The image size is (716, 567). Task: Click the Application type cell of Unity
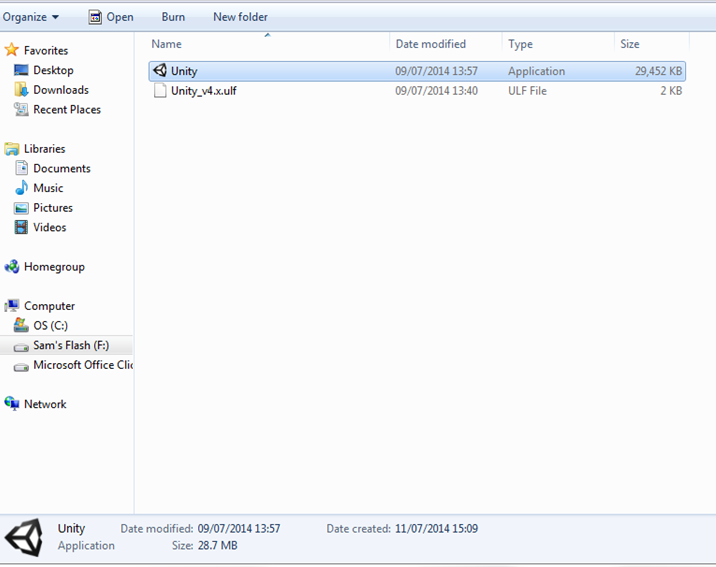(x=537, y=71)
